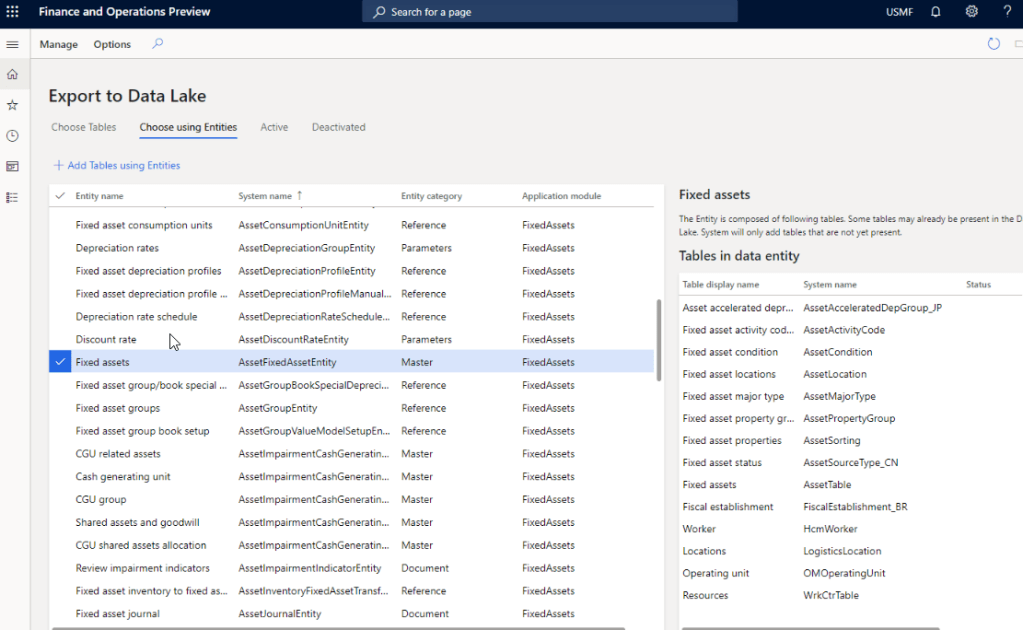Open the Entity category column header filter

(x=431, y=196)
